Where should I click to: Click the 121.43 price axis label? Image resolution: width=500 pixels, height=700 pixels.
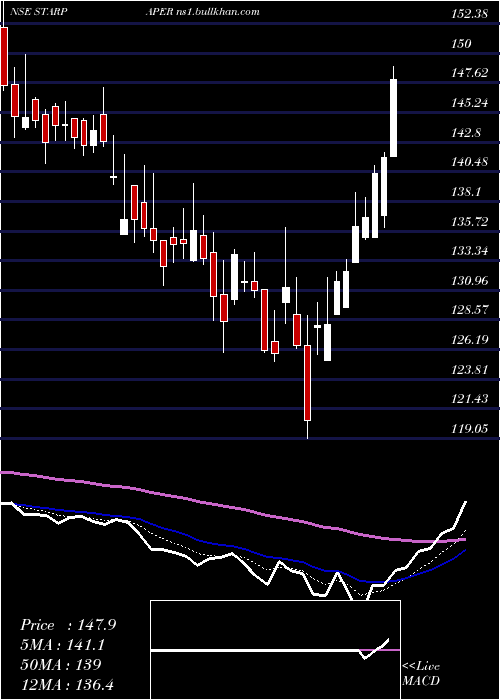(x=470, y=399)
